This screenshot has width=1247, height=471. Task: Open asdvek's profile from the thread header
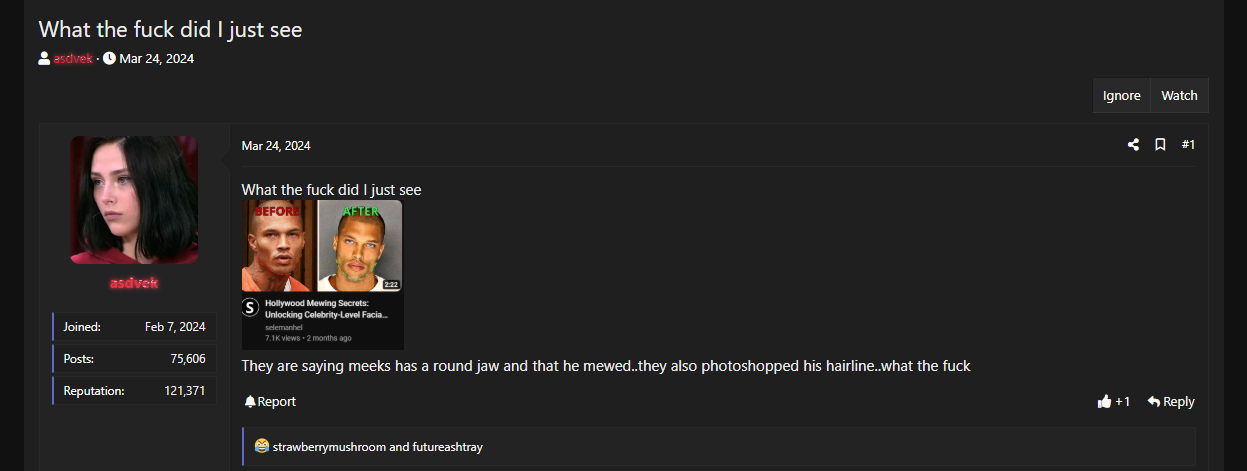[73, 58]
